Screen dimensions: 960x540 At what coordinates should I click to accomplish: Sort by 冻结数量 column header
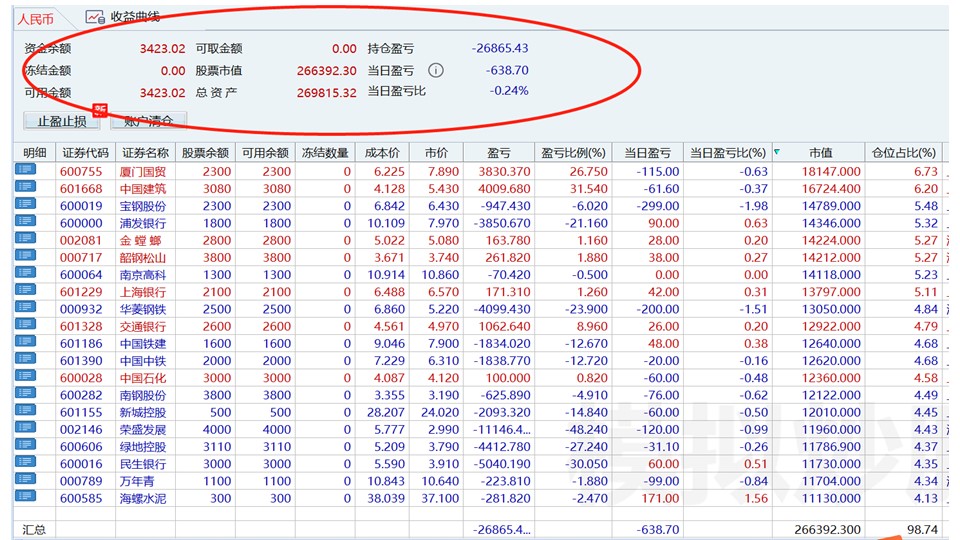pyautogui.click(x=325, y=152)
